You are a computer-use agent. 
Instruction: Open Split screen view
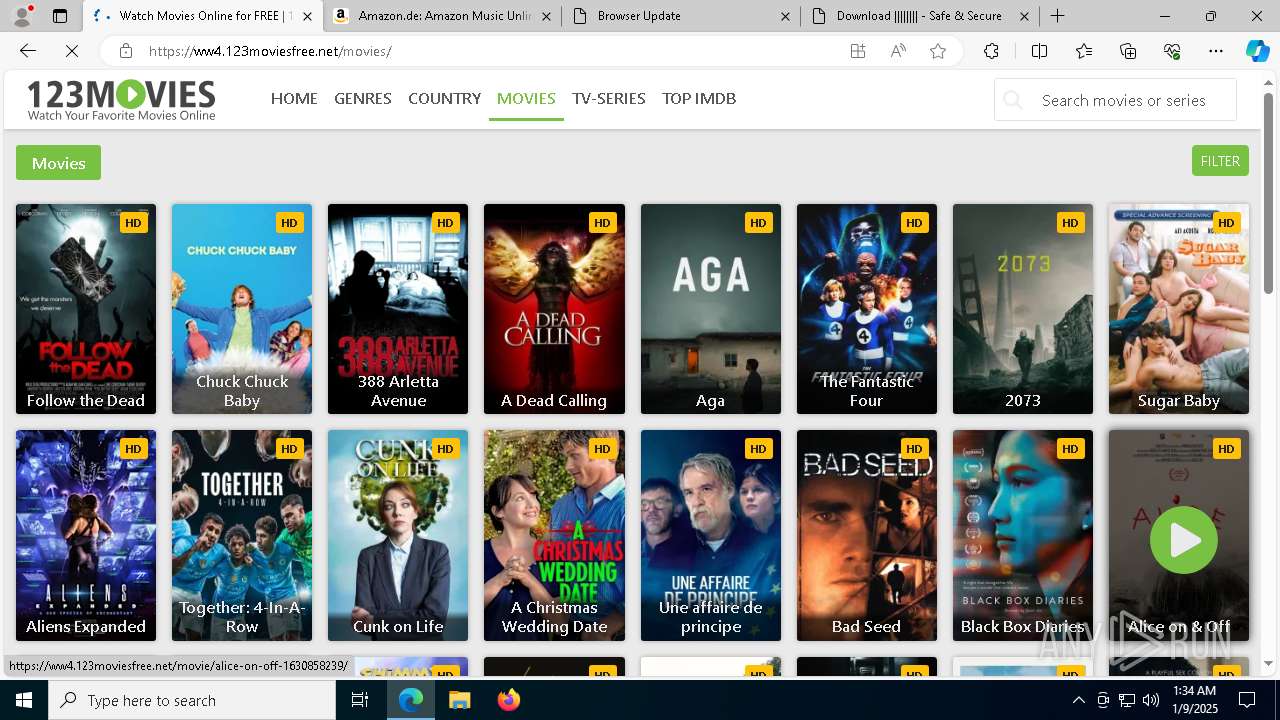click(1039, 51)
